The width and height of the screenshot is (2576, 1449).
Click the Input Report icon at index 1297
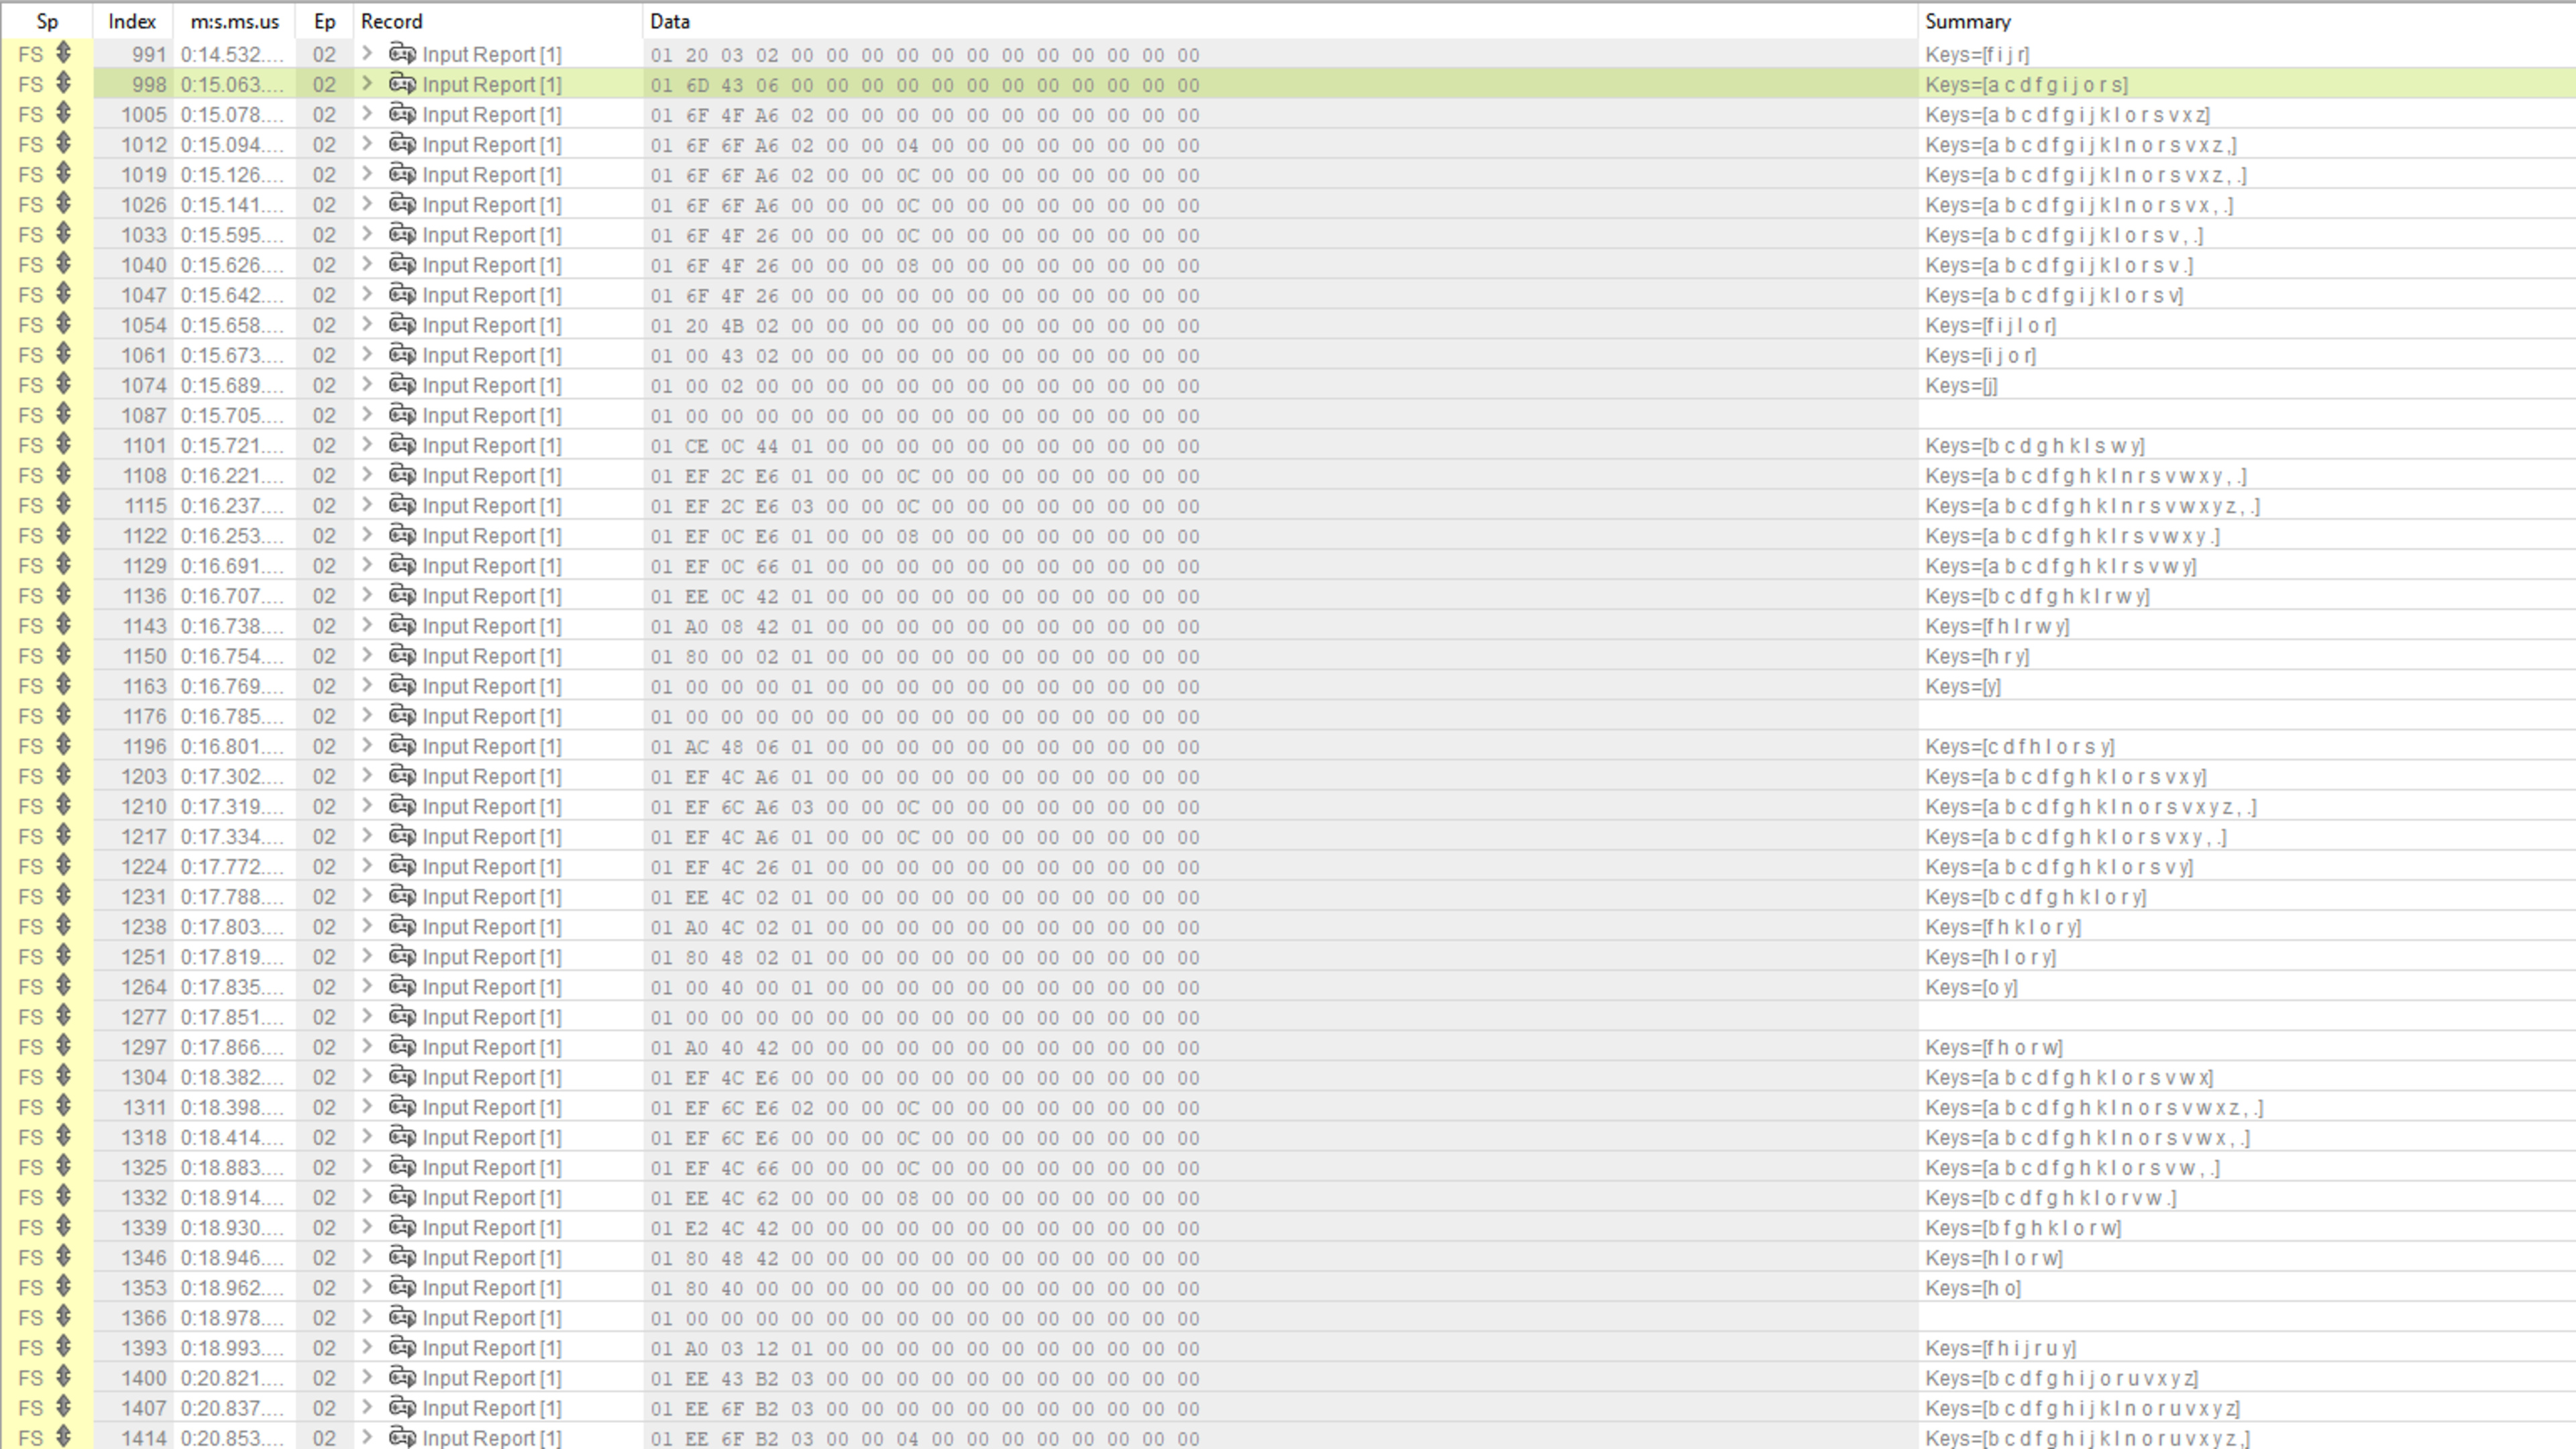point(402,1047)
